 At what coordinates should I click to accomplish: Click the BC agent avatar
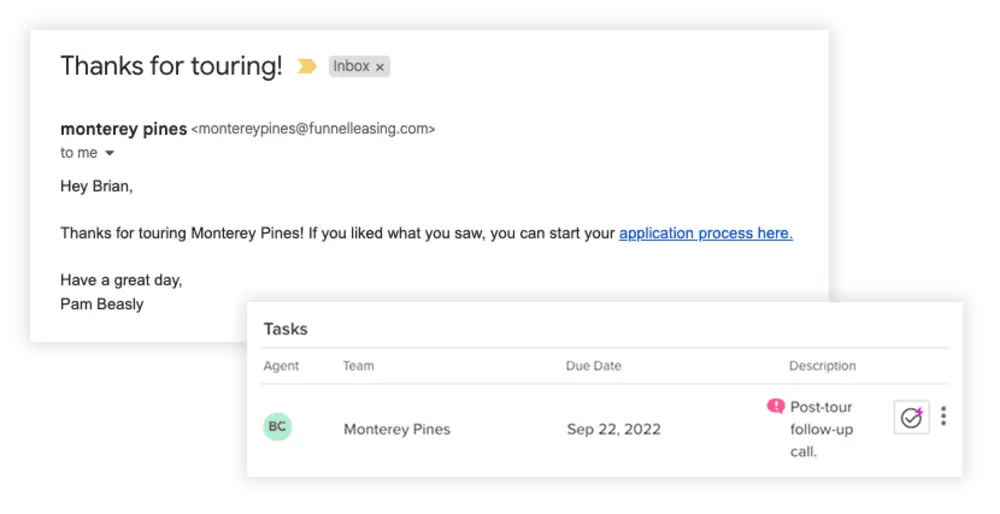pos(277,427)
